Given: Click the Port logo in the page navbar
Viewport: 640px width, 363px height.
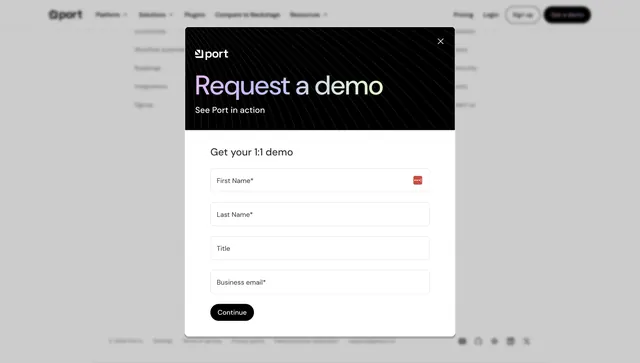Looking at the screenshot, I should pyautogui.click(x=65, y=15).
